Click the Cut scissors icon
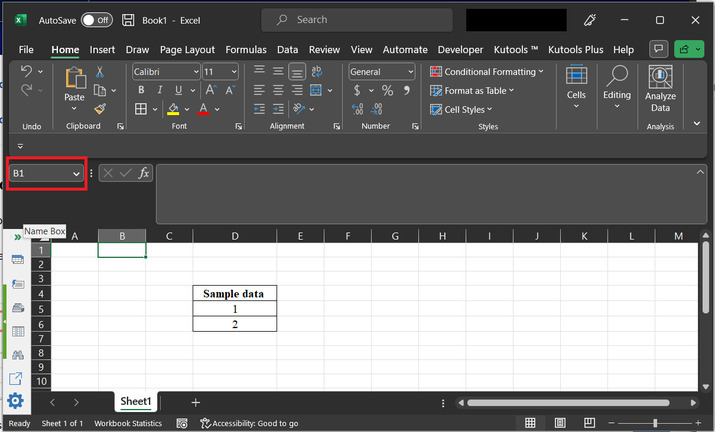The image size is (715, 432). click(x=99, y=72)
